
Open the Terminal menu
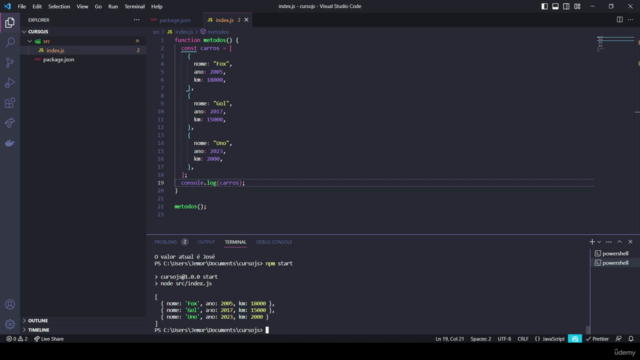(x=135, y=7)
